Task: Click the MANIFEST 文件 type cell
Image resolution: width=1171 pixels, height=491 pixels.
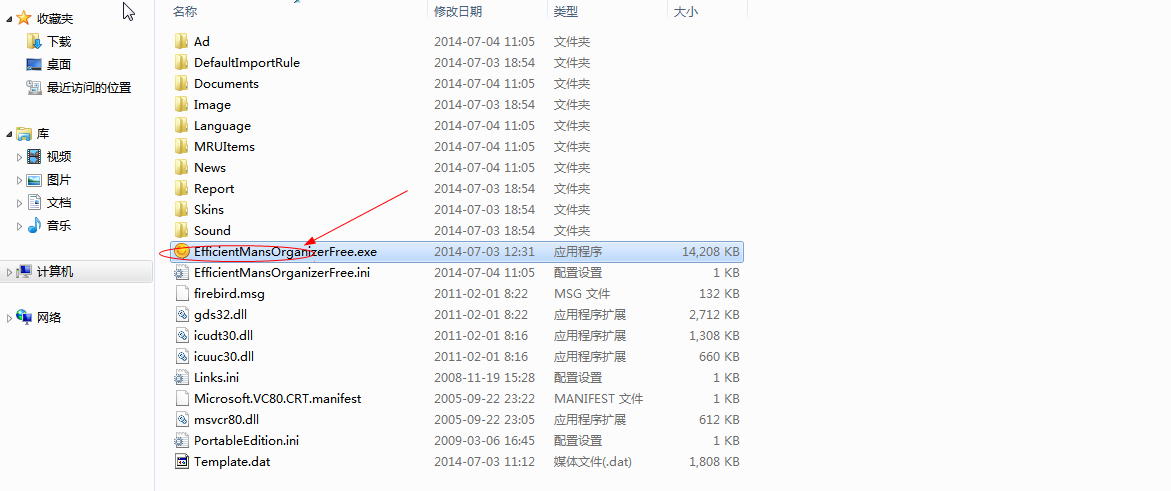Action: tap(598, 398)
